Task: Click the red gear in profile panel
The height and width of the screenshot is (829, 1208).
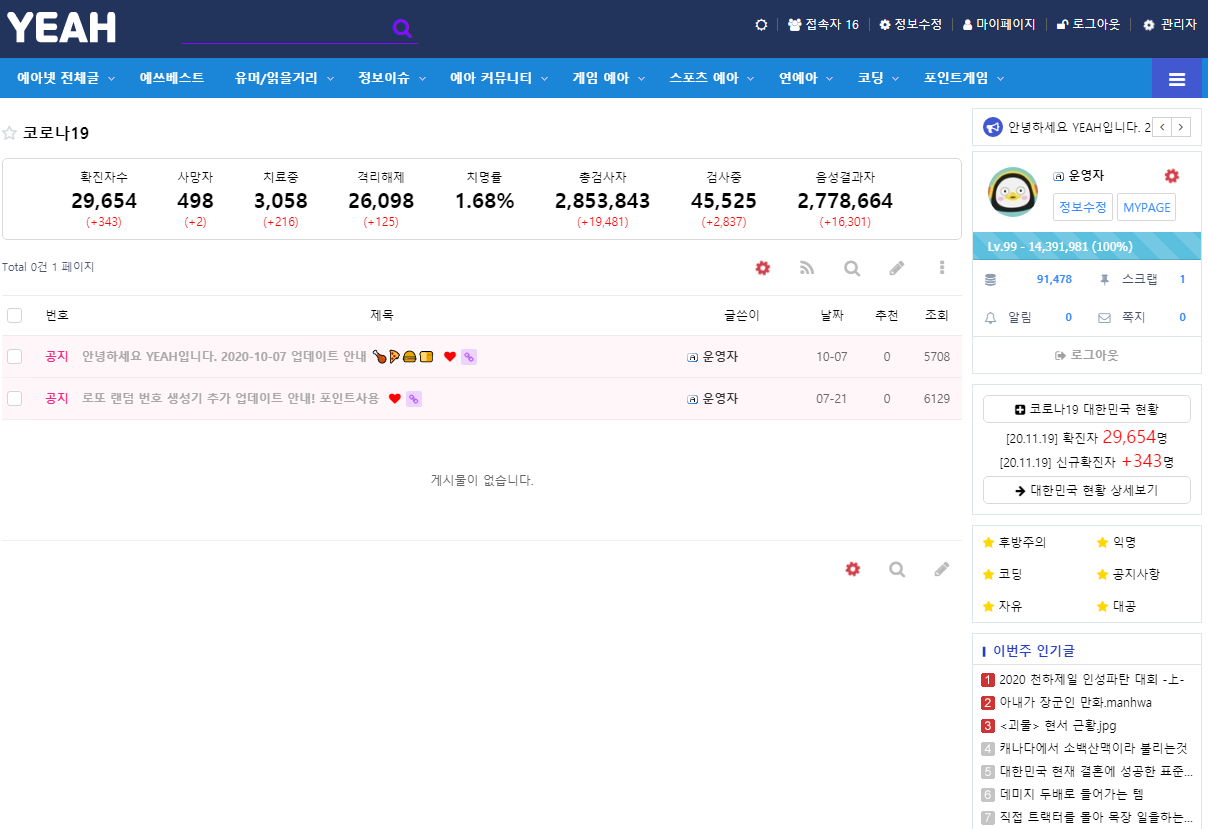Action: click(x=1171, y=176)
